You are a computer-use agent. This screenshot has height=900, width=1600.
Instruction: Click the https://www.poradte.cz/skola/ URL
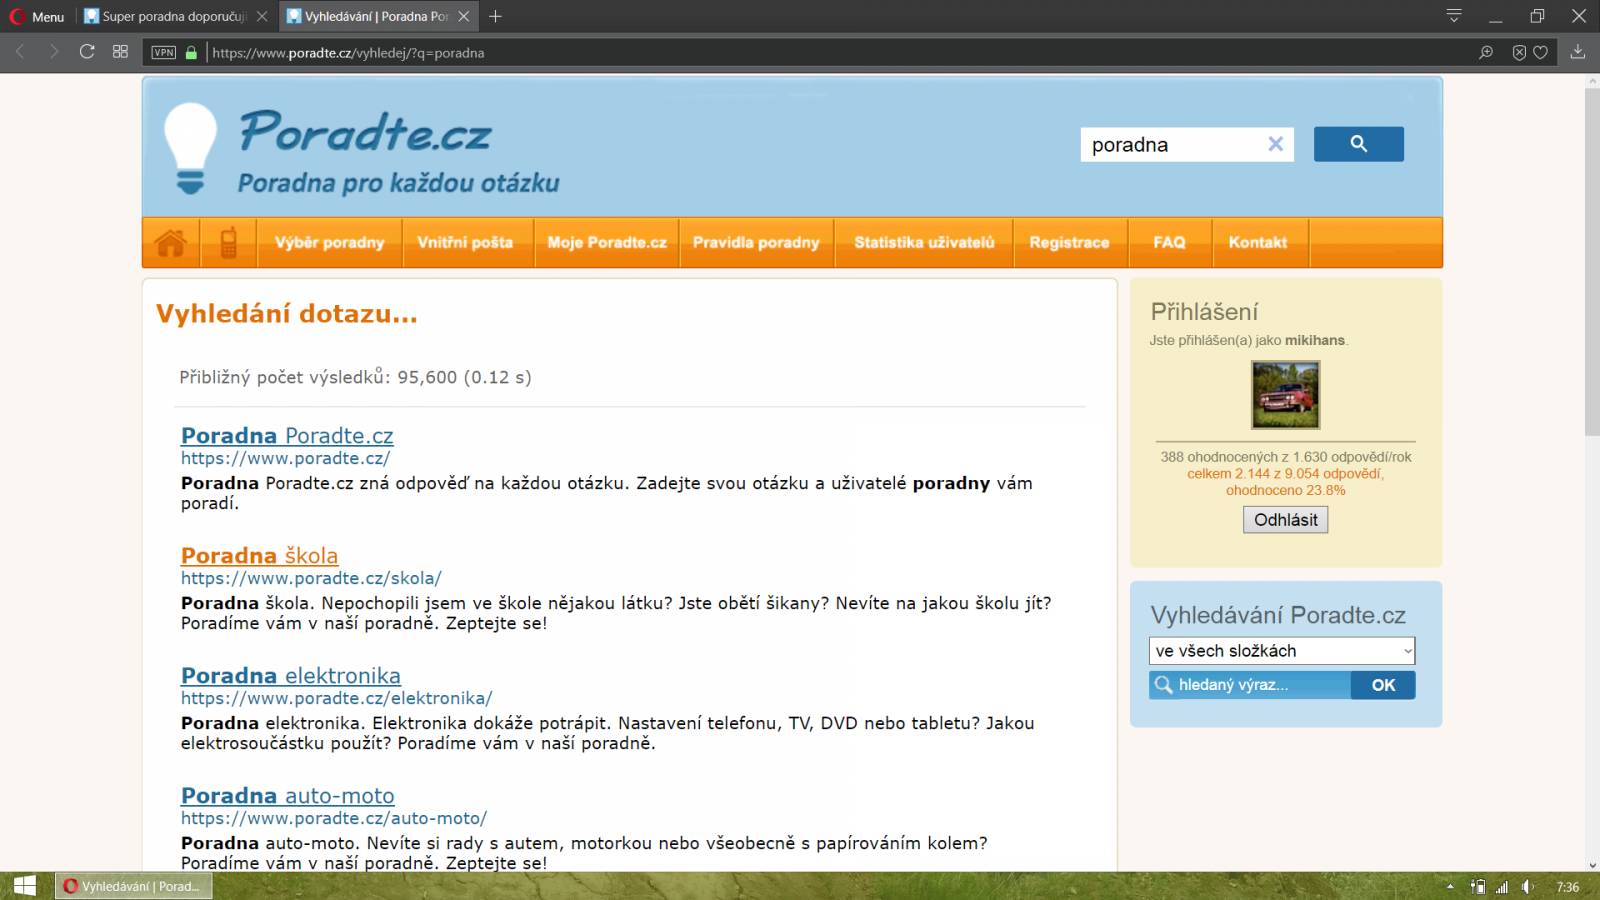pyautogui.click(x=311, y=578)
